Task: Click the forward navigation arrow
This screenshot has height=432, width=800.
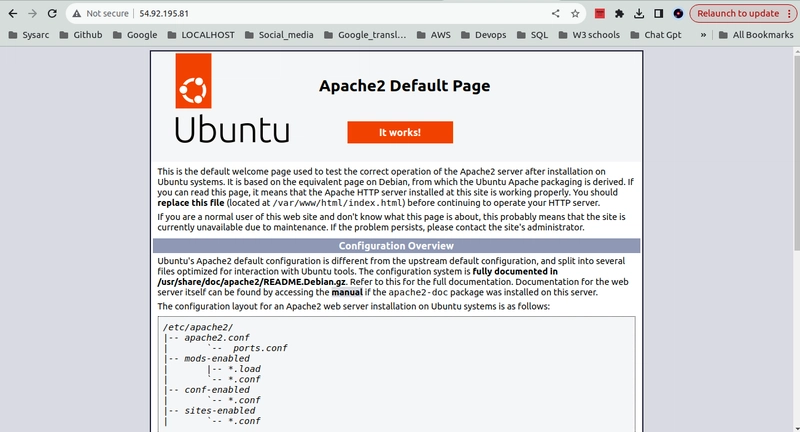Action: (x=32, y=14)
